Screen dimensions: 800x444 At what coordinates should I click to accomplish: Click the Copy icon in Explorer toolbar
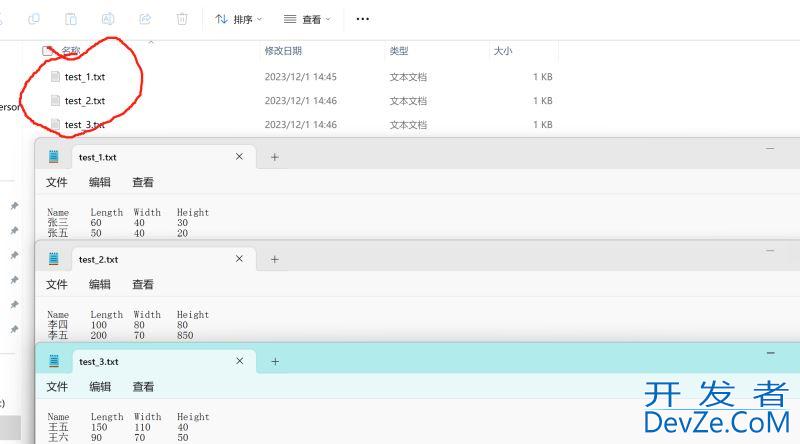34,19
